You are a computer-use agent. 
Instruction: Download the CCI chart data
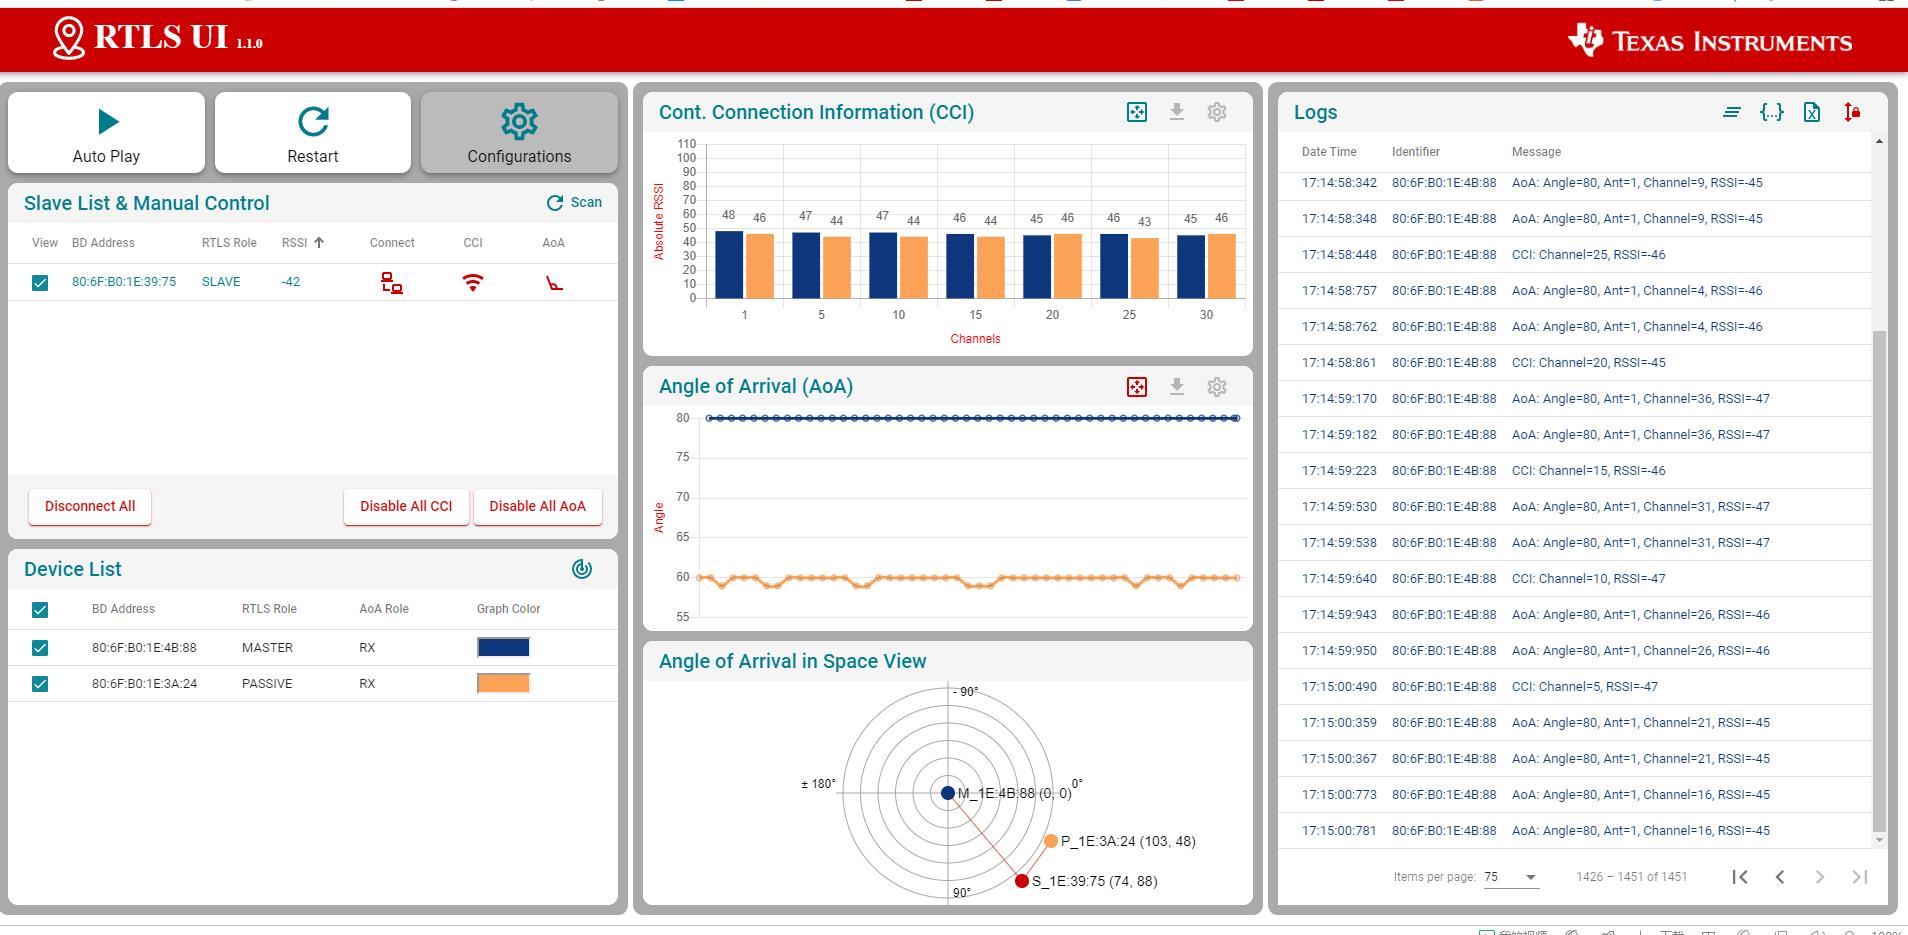[1177, 112]
